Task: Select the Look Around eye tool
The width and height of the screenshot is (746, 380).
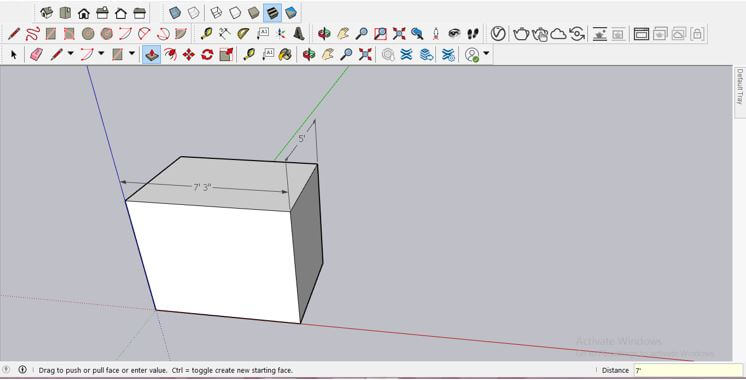Action: click(454, 34)
